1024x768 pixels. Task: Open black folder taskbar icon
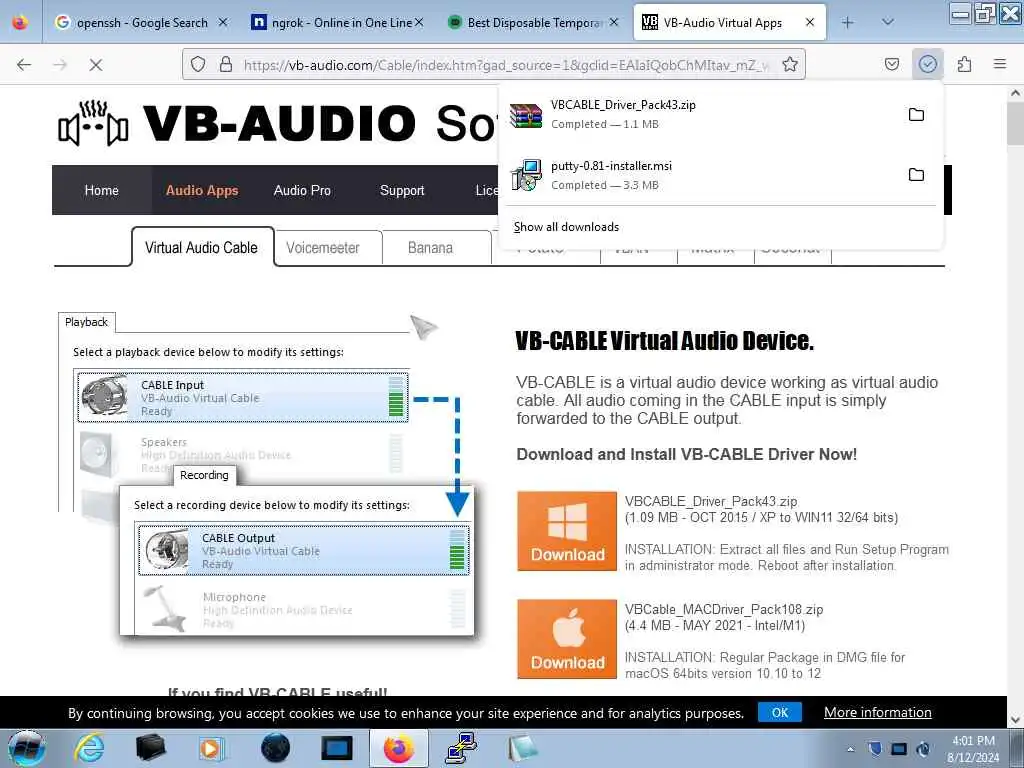coord(151,748)
